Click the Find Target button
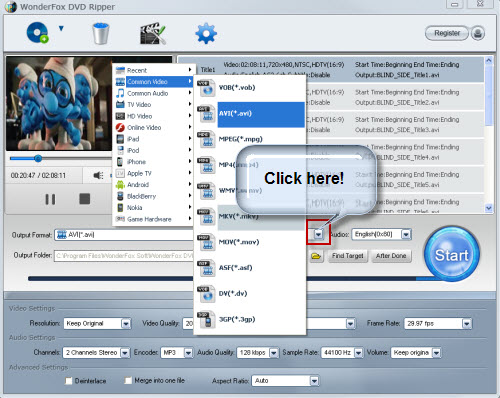The height and width of the screenshot is (398, 500). [x=348, y=256]
